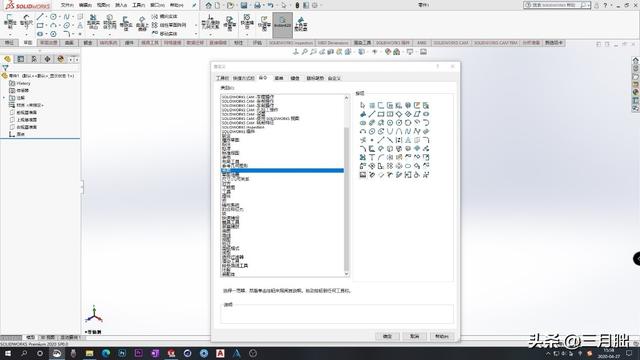Pick the Parabola icon in dialog button grid

coord(389,131)
